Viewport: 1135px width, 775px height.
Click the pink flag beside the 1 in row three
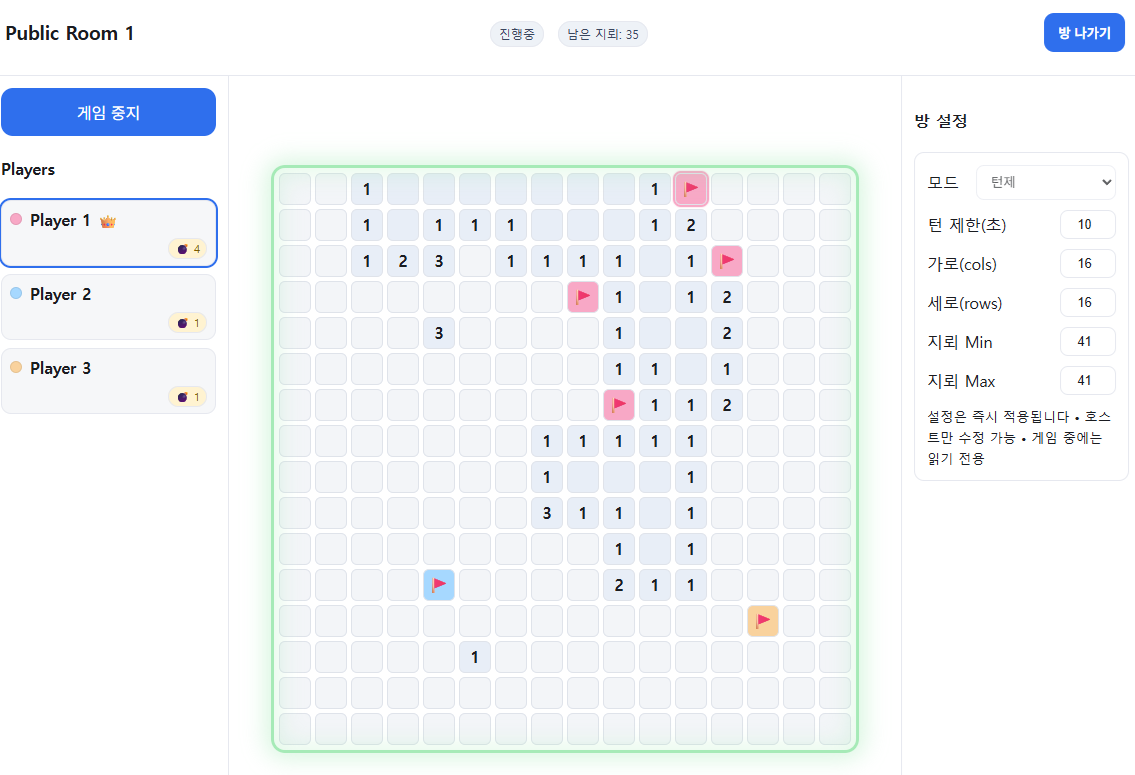pos(727,261)
